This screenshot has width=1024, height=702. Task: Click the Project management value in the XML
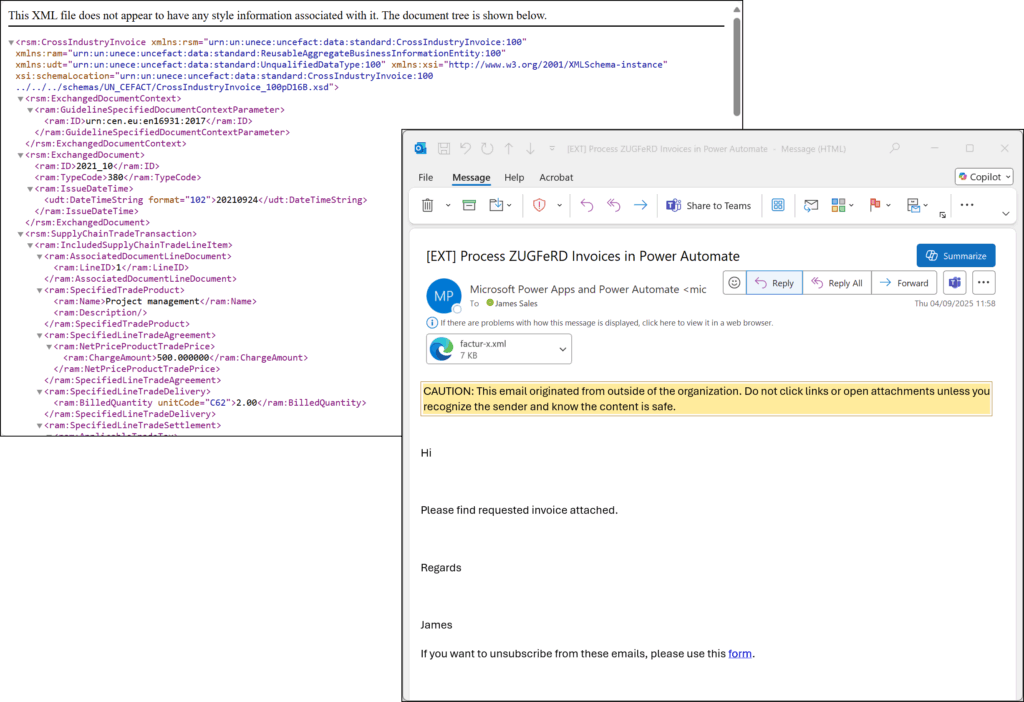click(152, 302)
